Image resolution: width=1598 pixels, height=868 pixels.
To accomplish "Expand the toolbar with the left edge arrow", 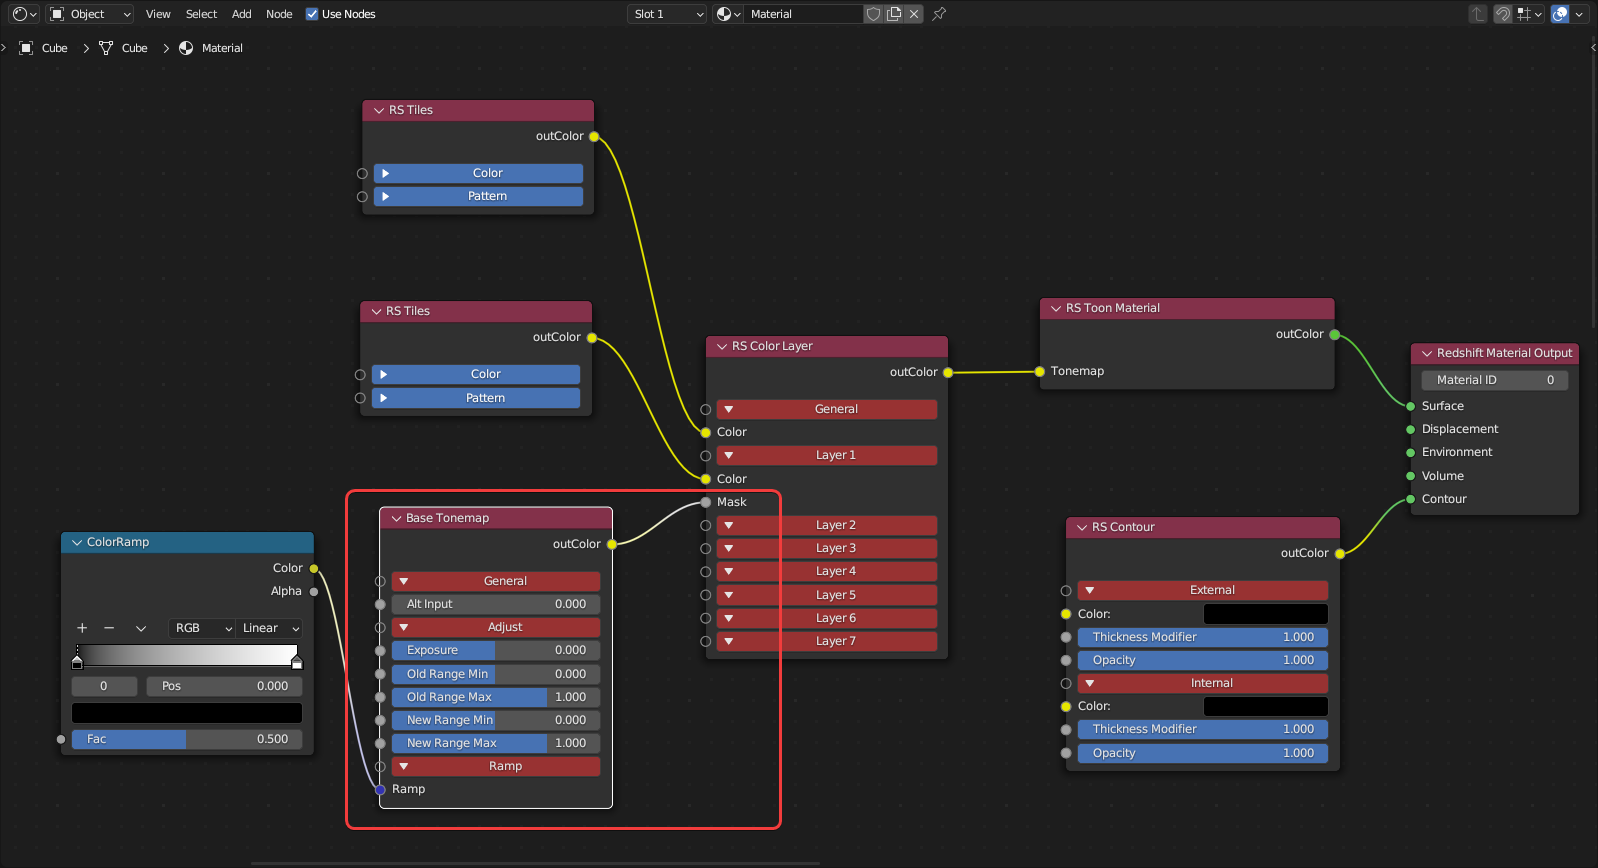I will 4,47.
